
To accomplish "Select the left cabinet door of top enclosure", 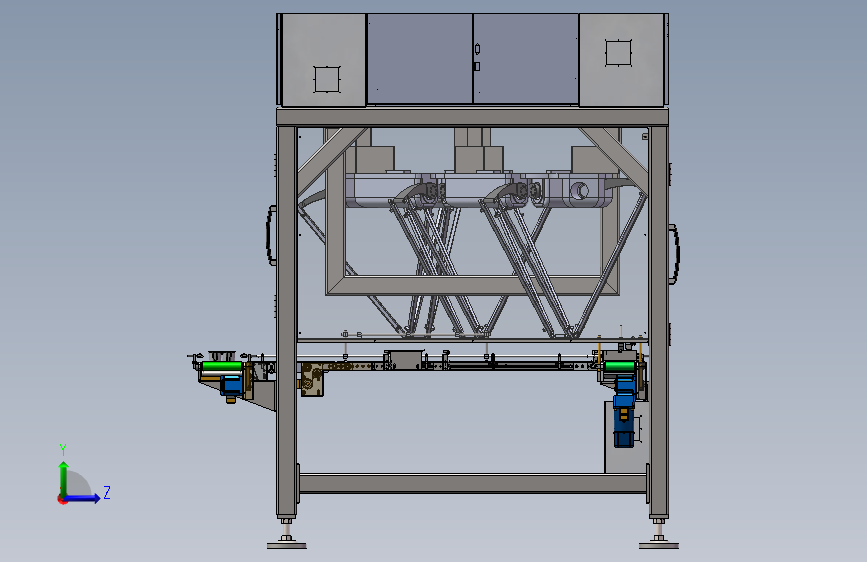I will [420, 59].
